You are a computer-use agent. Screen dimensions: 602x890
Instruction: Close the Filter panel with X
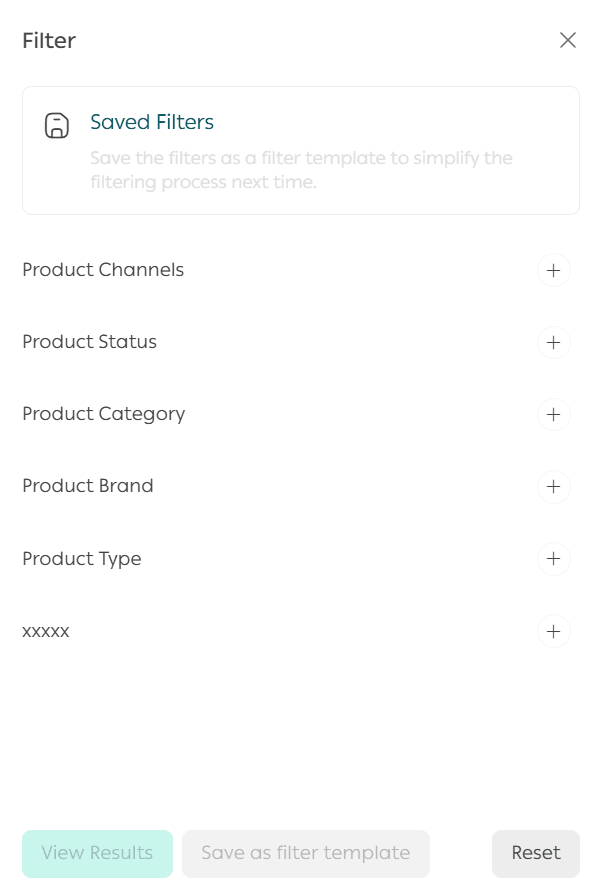click(x=568, y=40)
